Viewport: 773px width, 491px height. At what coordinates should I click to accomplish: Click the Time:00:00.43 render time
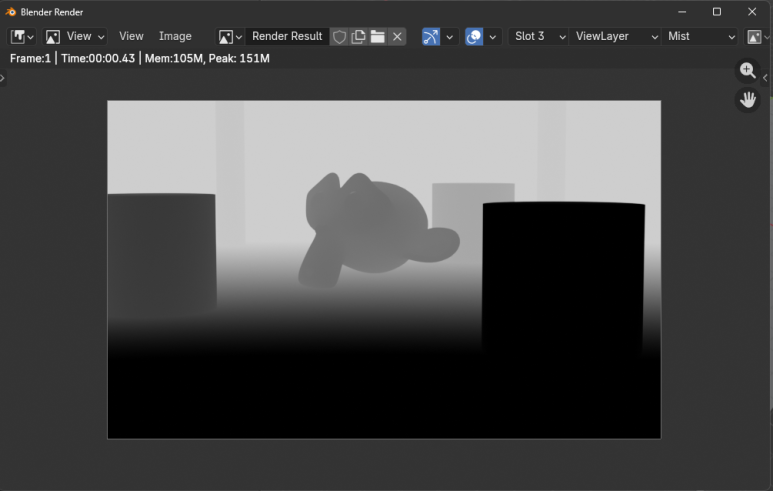[98, 58]
